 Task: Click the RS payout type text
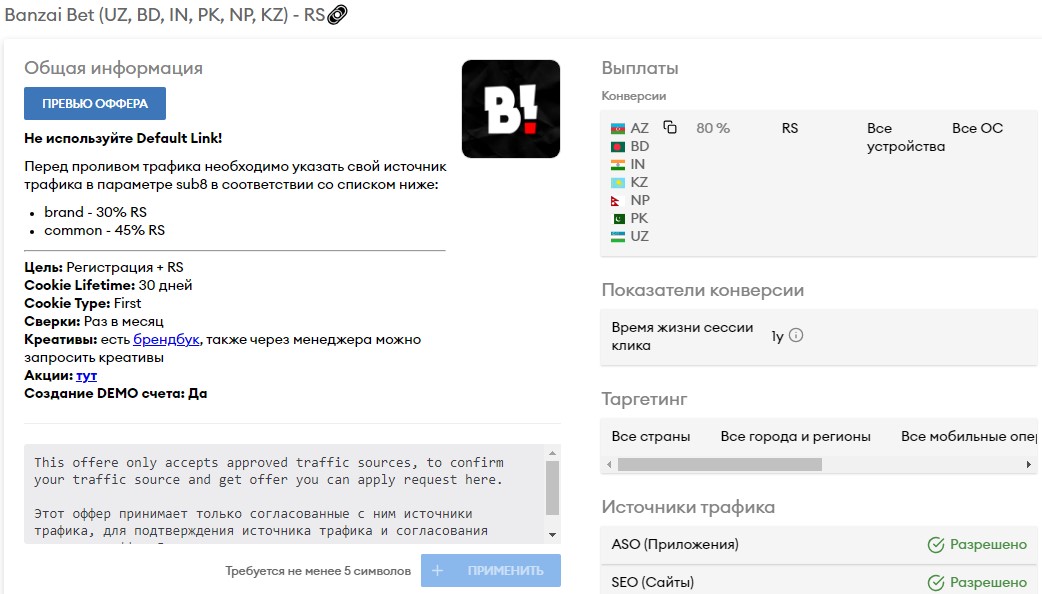[x=789, y=128]
